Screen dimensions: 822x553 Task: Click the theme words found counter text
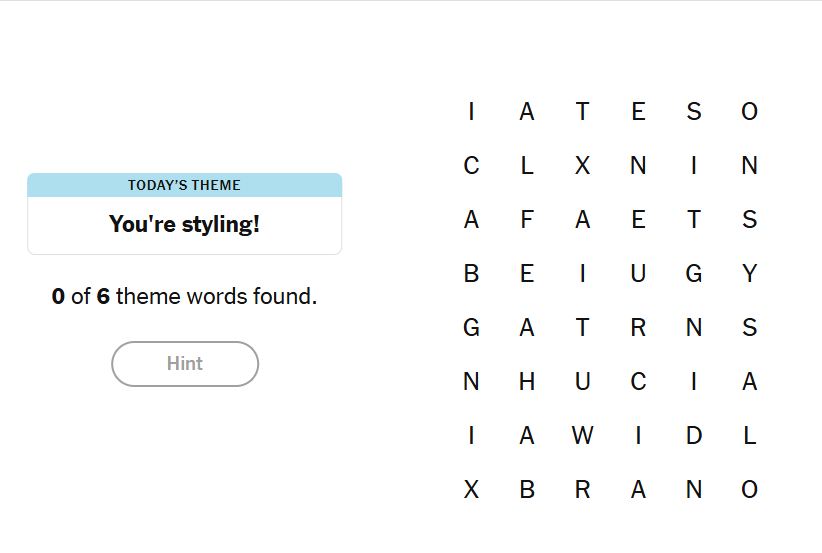click(184, 296)
